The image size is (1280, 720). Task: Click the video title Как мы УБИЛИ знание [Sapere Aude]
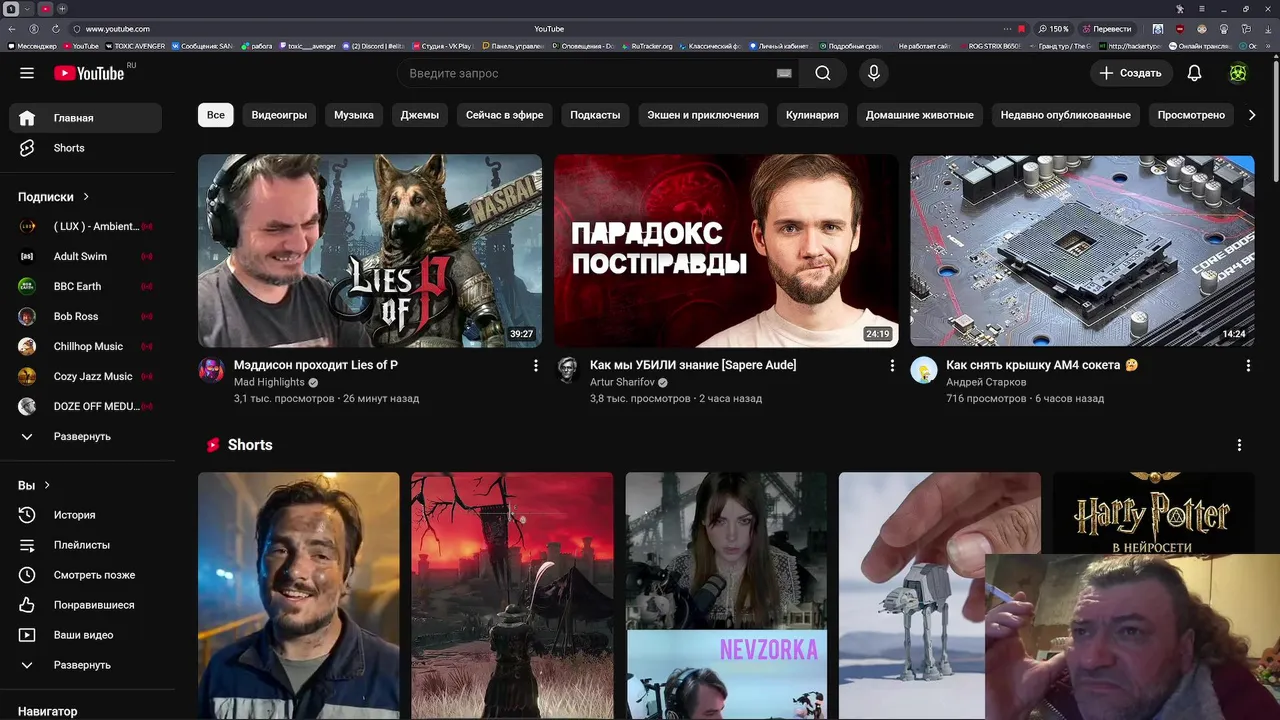(693, 365)
